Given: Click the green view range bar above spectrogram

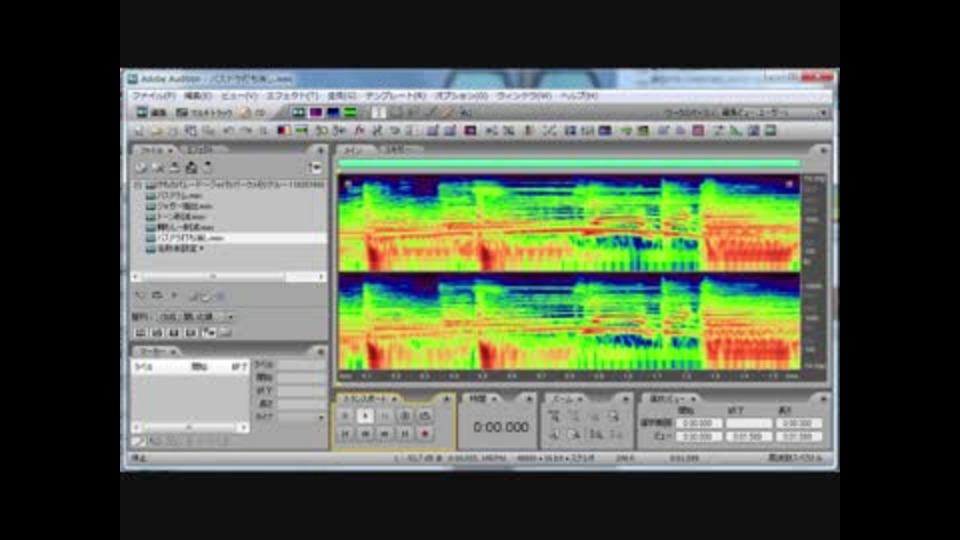Looking at the screenshot, I should click(x=569, y=163).
